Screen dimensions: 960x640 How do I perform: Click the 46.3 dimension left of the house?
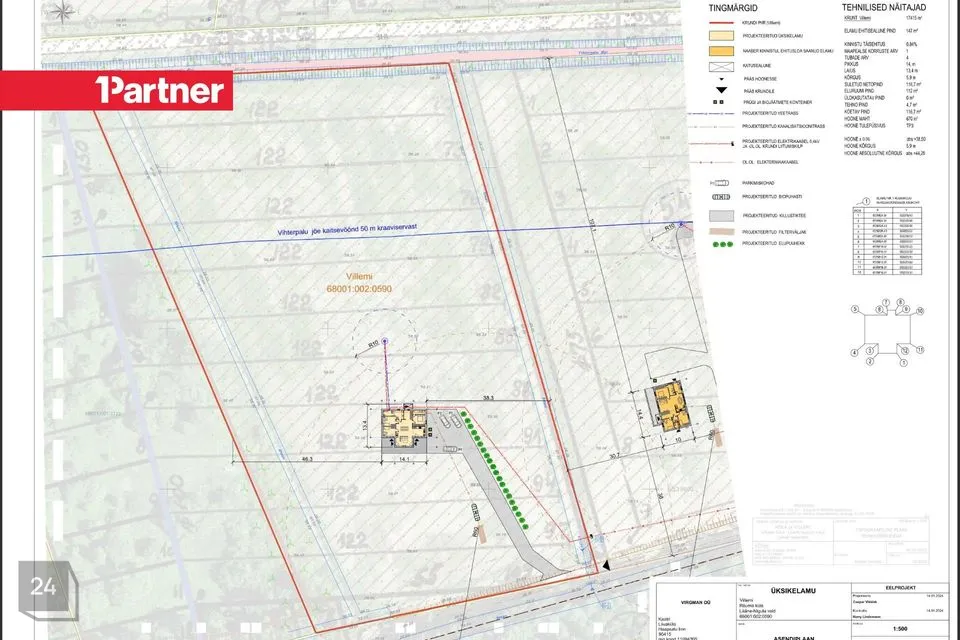point(307,459)
